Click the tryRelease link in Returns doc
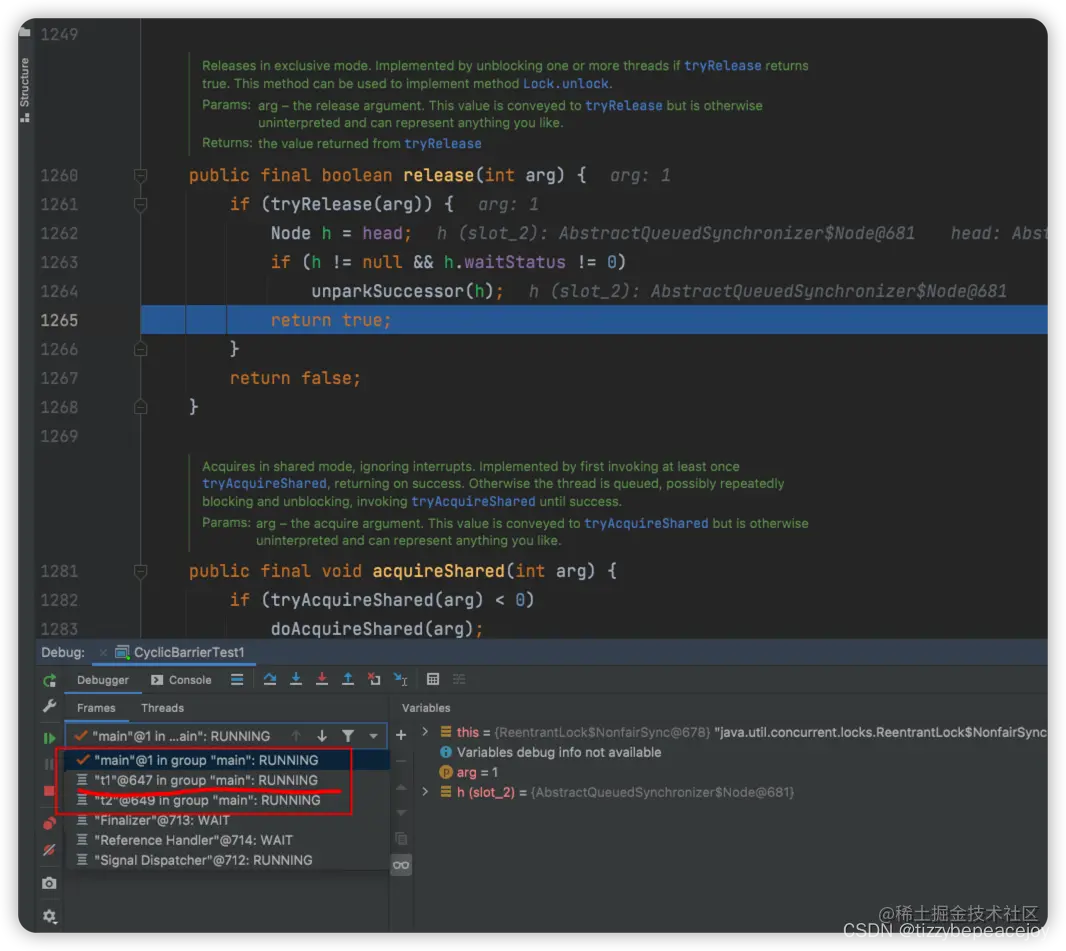The height and width of the screenshot is (951, 1066). click(443, 143)
